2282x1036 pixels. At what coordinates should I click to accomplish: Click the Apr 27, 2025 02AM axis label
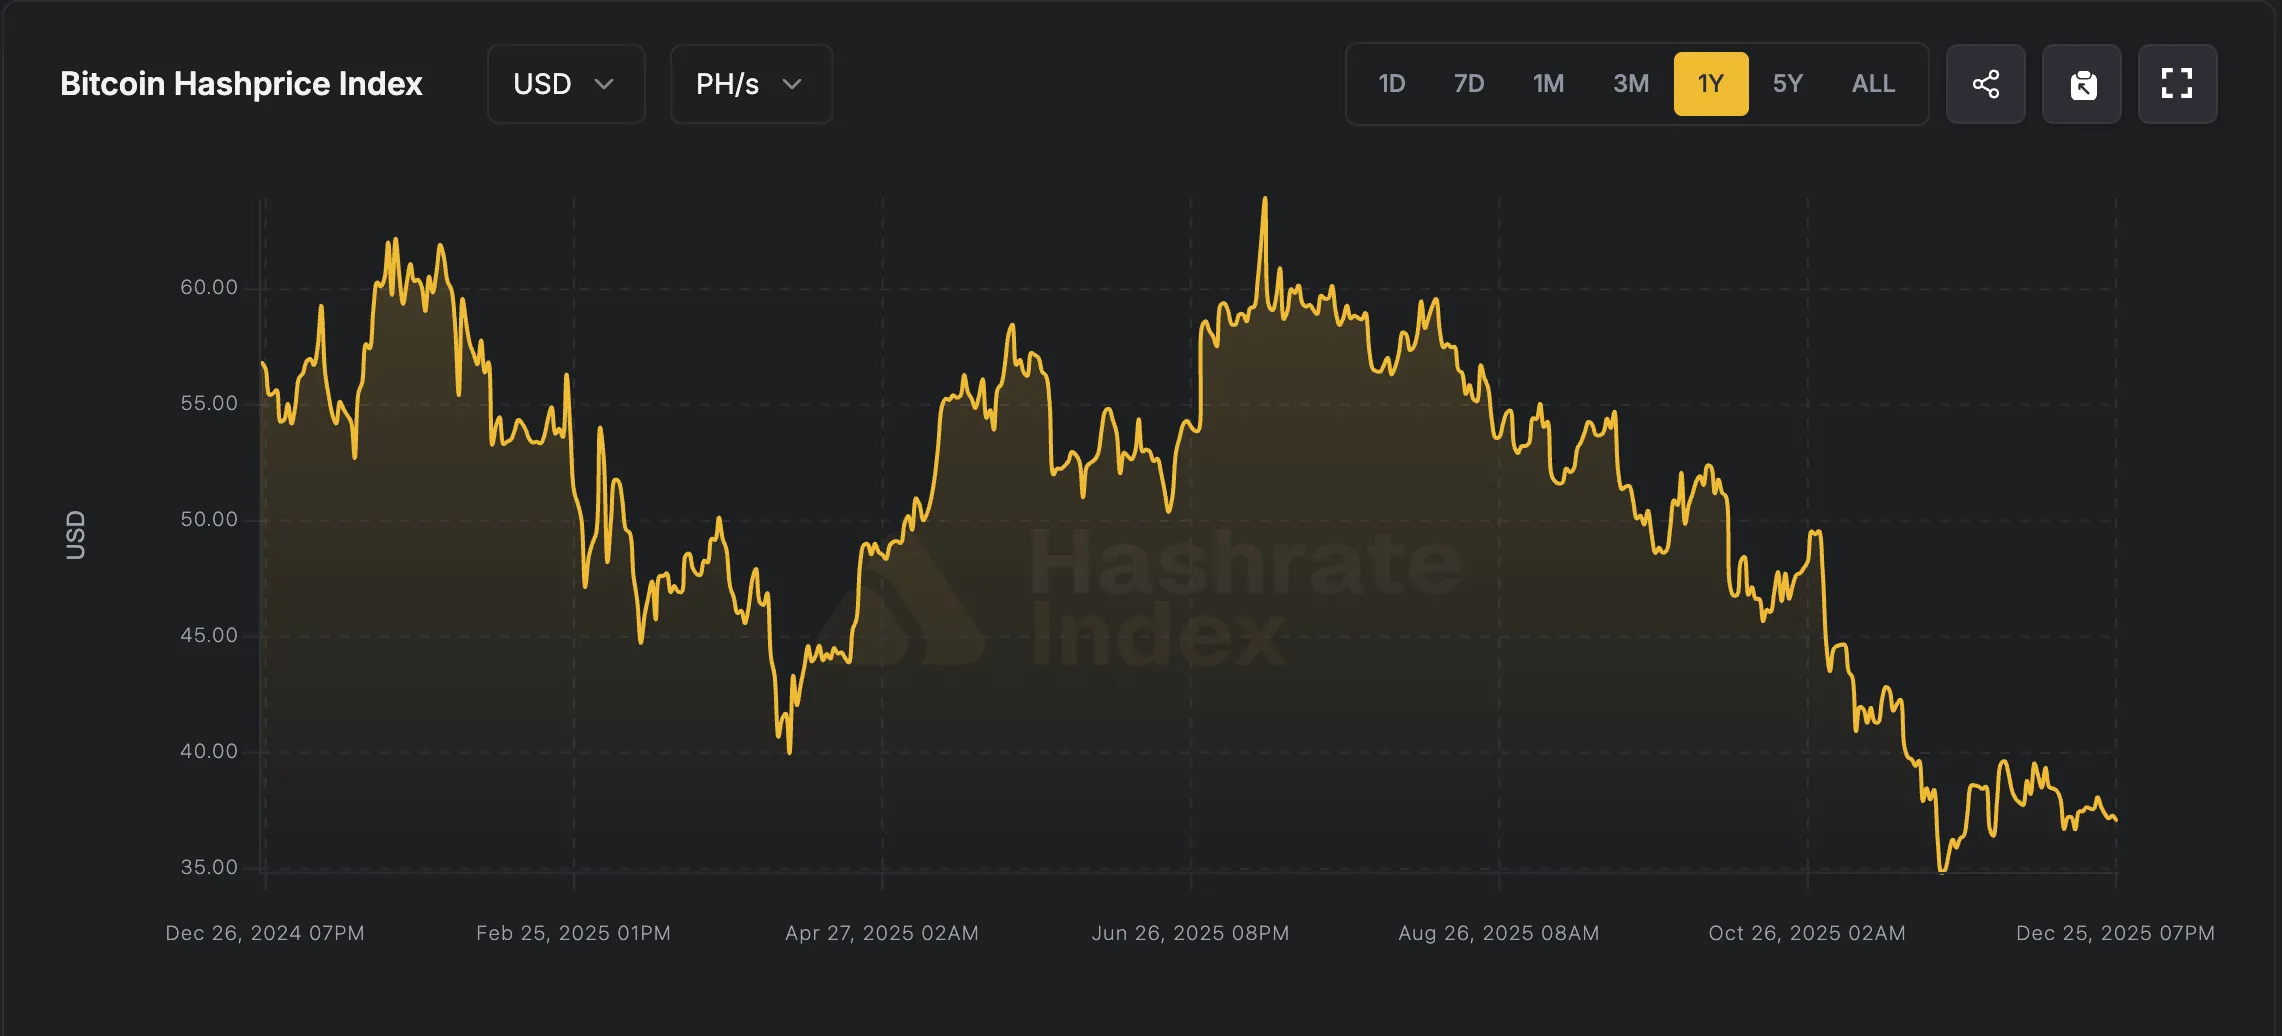click(881, 933)
